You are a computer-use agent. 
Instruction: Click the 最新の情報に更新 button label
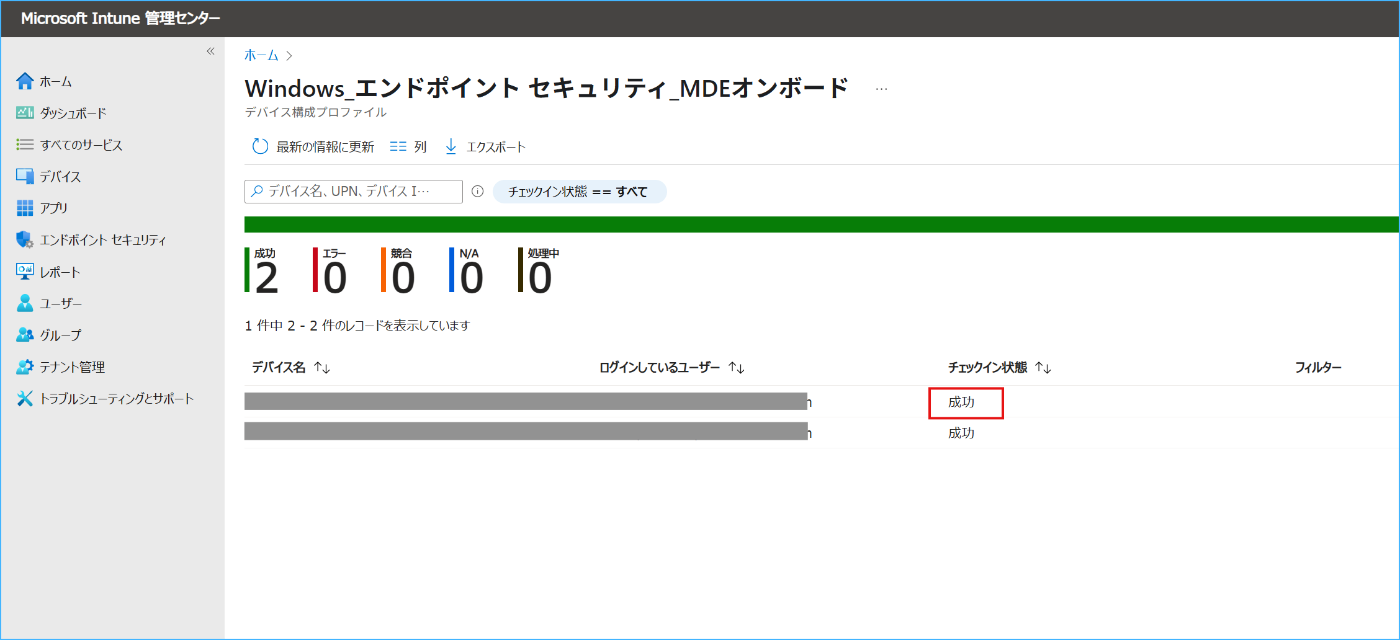click(x=325, y=147)
